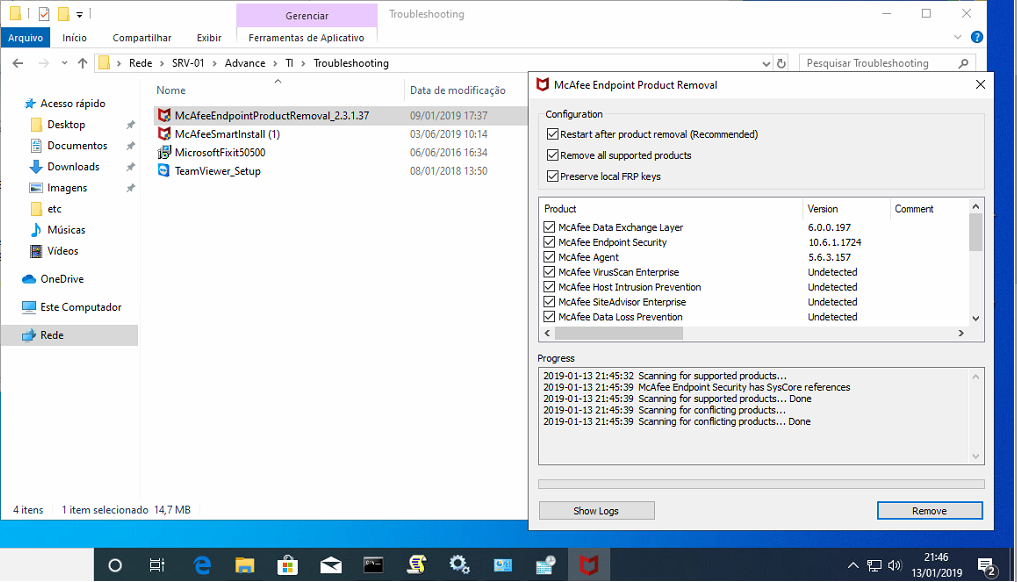Toggle Remove all supported products checkbox
The height and width of the screenshot is (582, 1017).
(x=553, y=155)
